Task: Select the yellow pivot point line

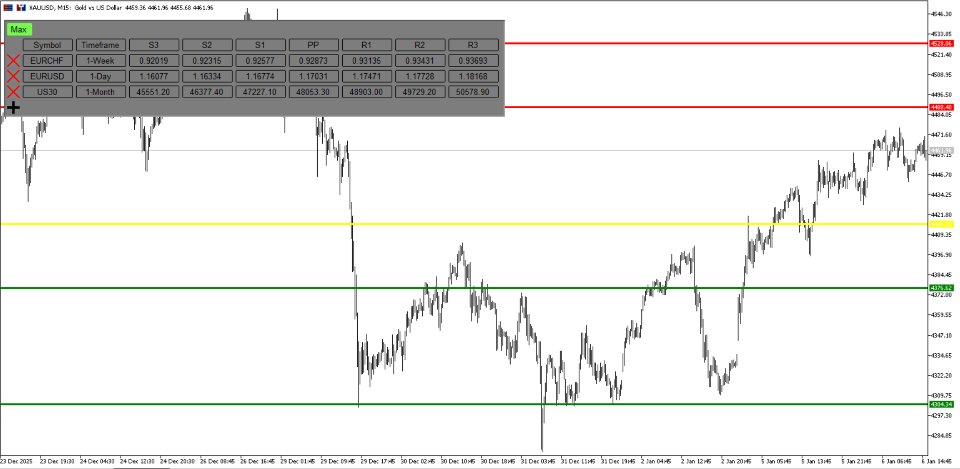Action: pos(464,224)
